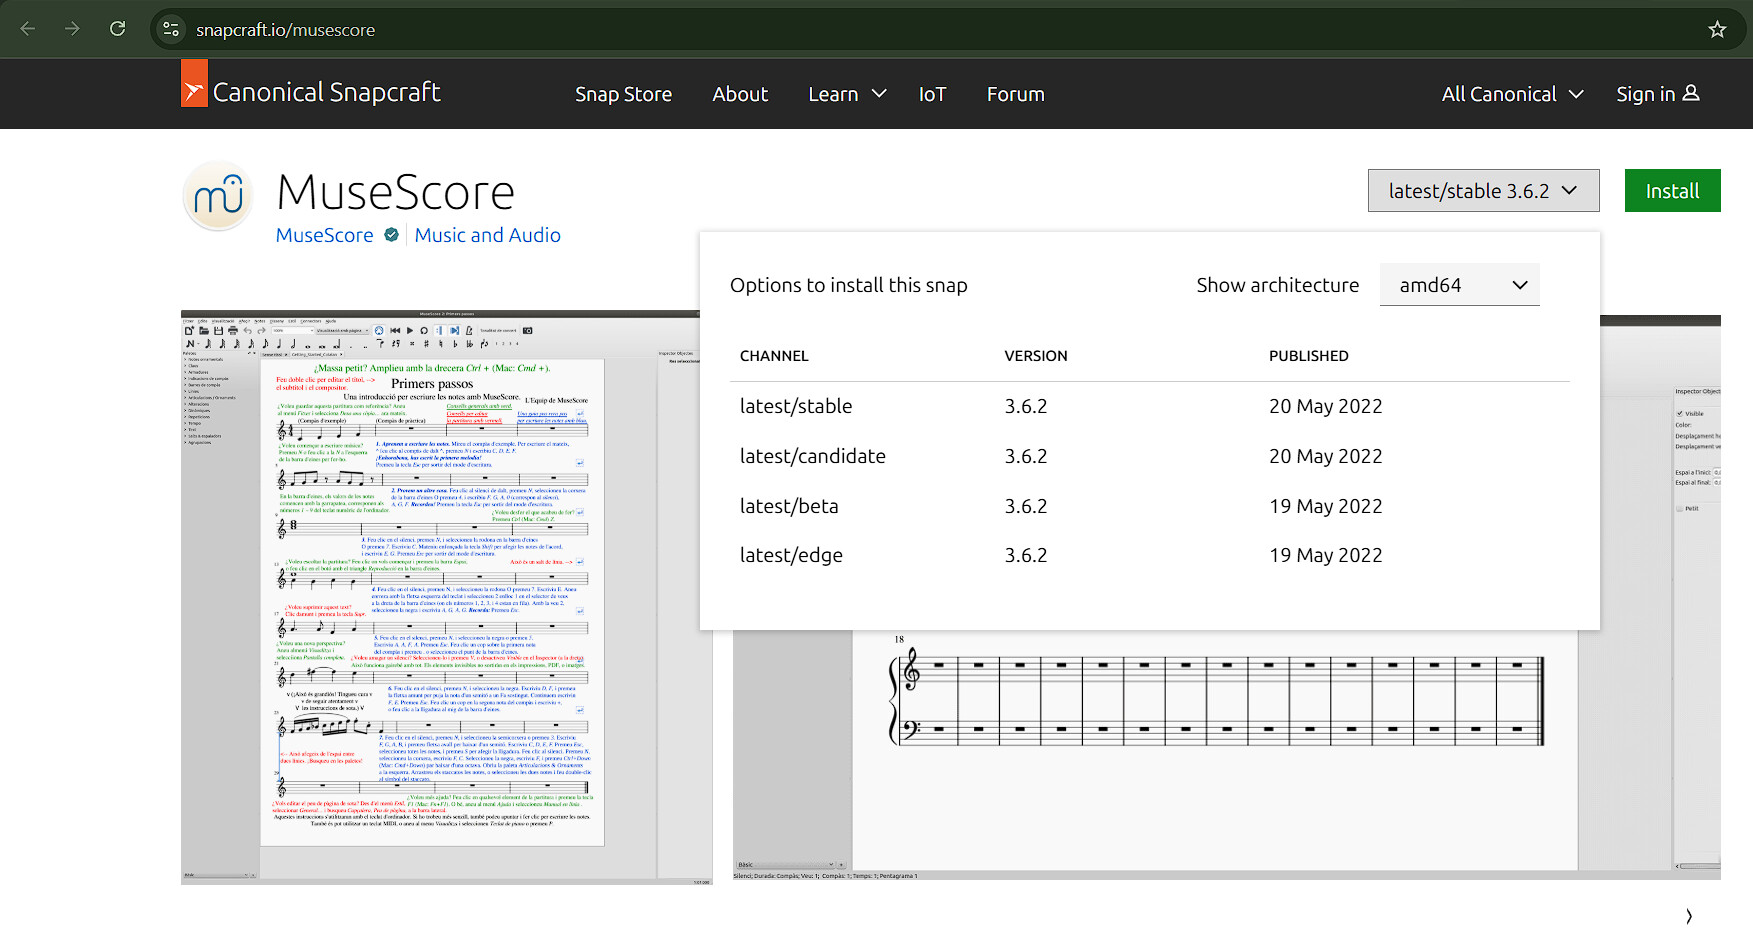Click the Canonical Snapcraft logo
Viewport: 1753px width, 942px height.
311,93
